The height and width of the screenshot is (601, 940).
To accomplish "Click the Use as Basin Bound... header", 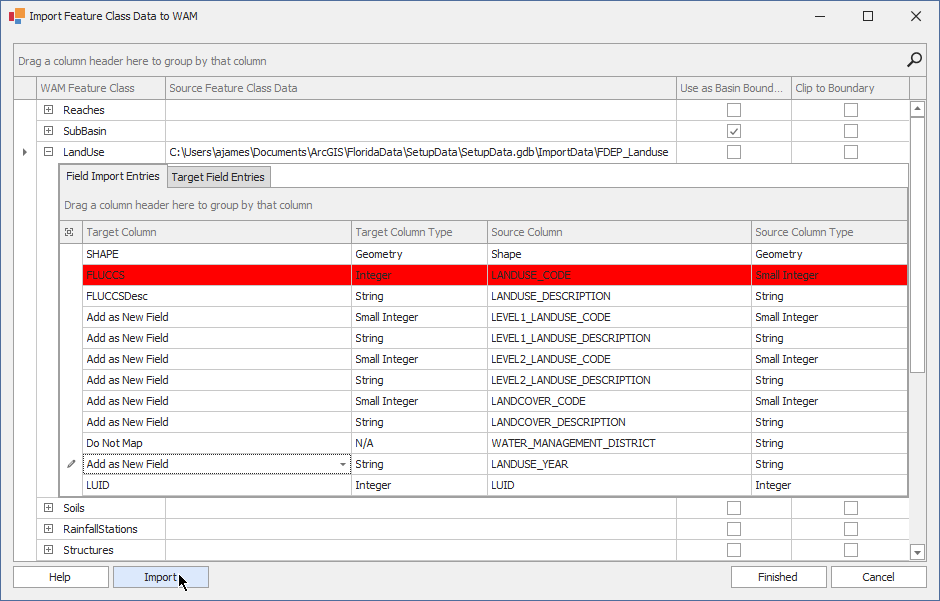I will 734,88.
